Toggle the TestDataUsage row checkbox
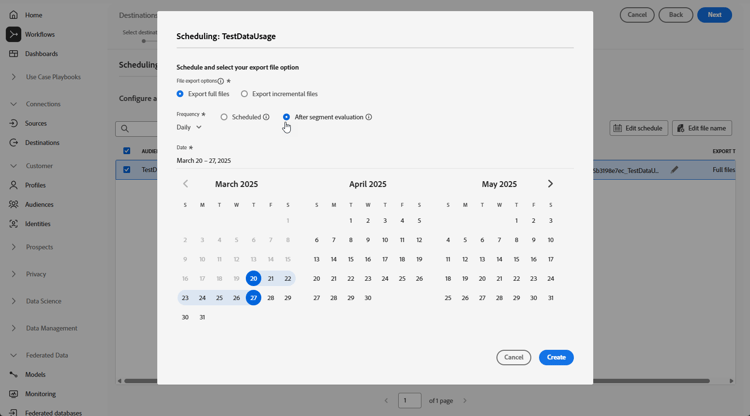750x416 pixels. (127, 170)
